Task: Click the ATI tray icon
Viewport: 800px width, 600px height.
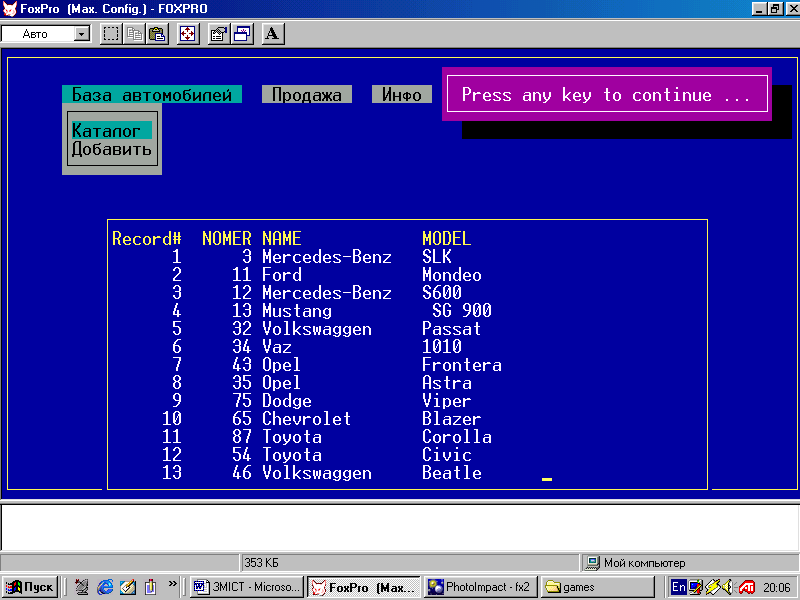Action: pyautogui.click(x=746, y=587)
